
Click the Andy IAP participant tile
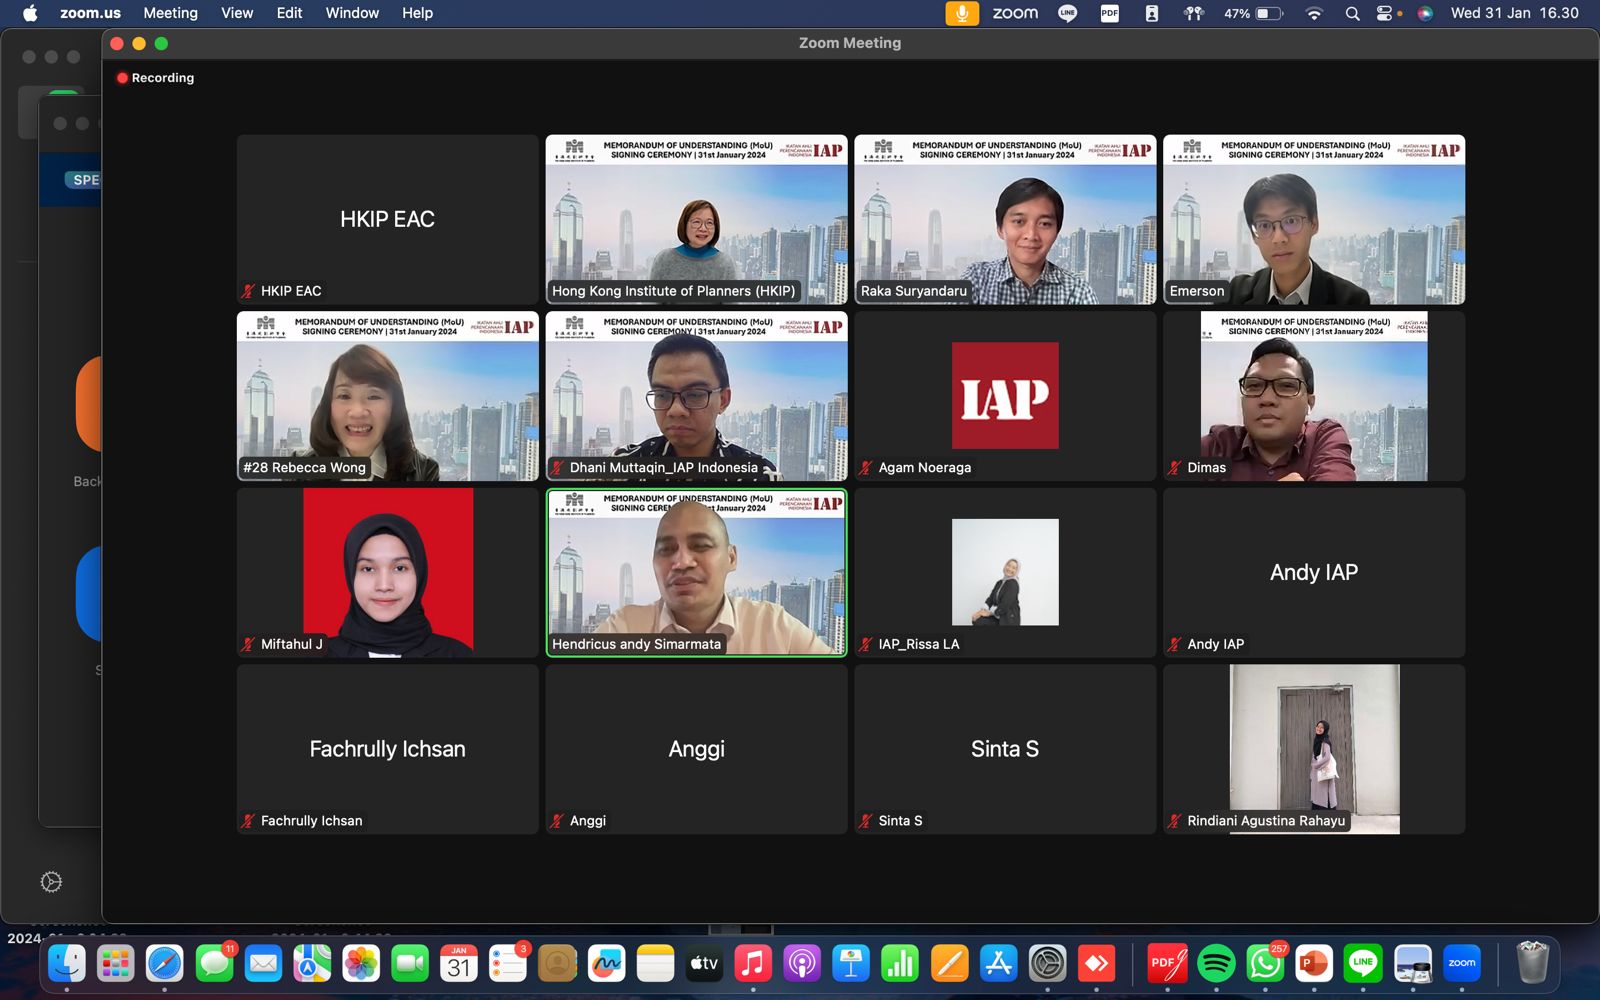pos(1314,573)
